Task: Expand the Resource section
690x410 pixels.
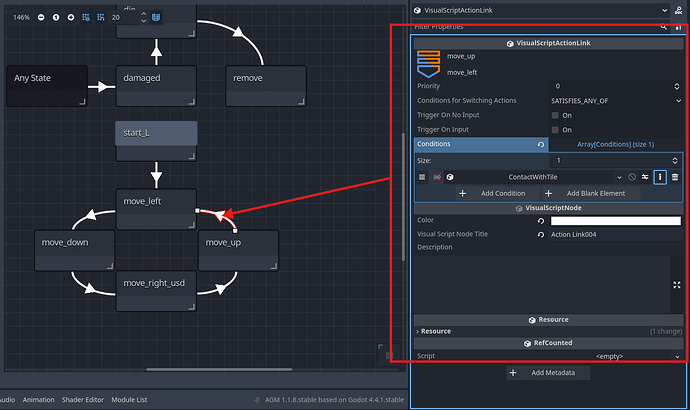Action: coord(435,331)
